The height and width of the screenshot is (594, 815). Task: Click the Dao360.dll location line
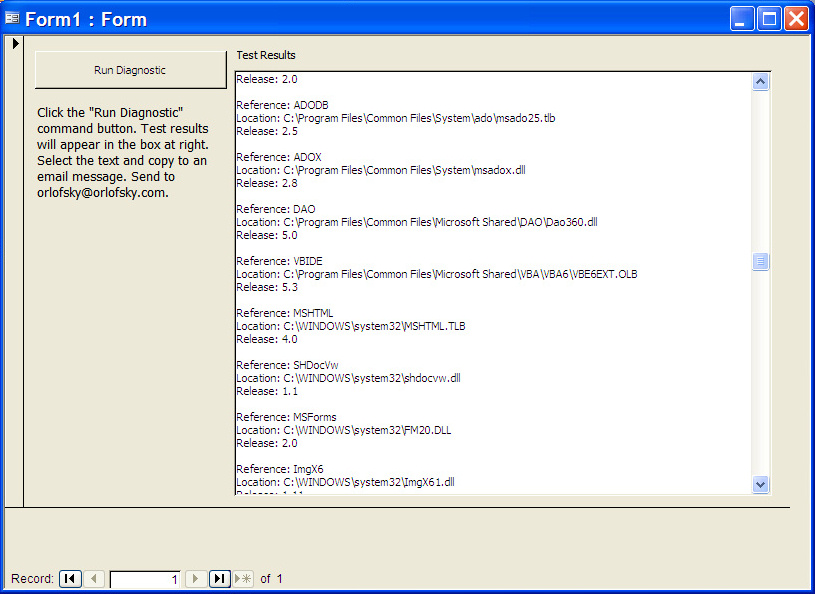pyautogui.click(x=417, y=222)
